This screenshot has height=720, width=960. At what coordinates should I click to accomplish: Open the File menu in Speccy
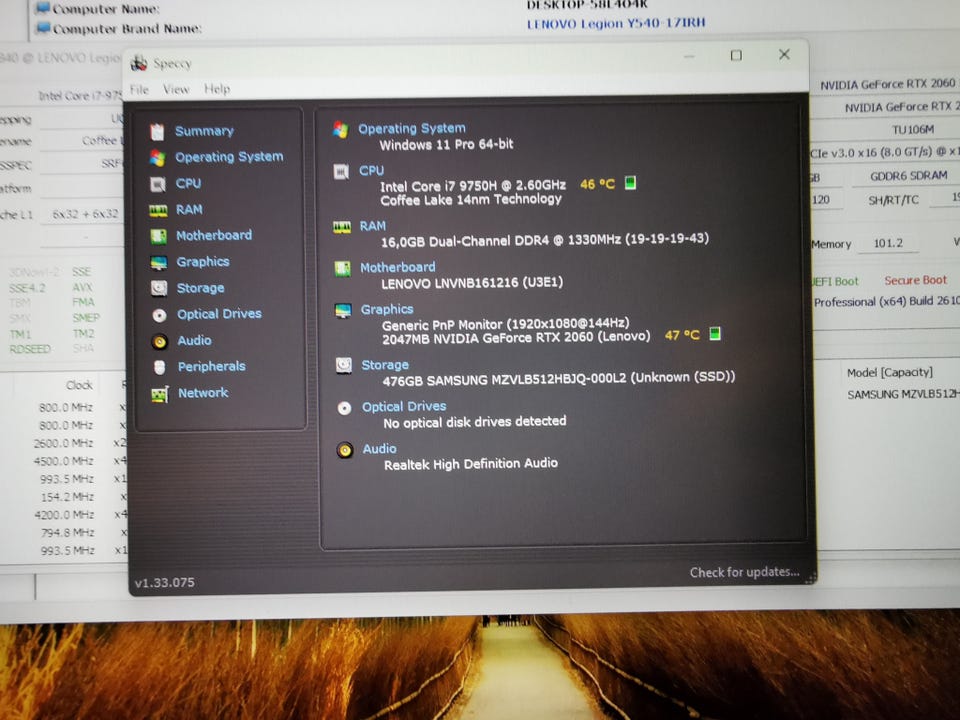tap(139, 89)
